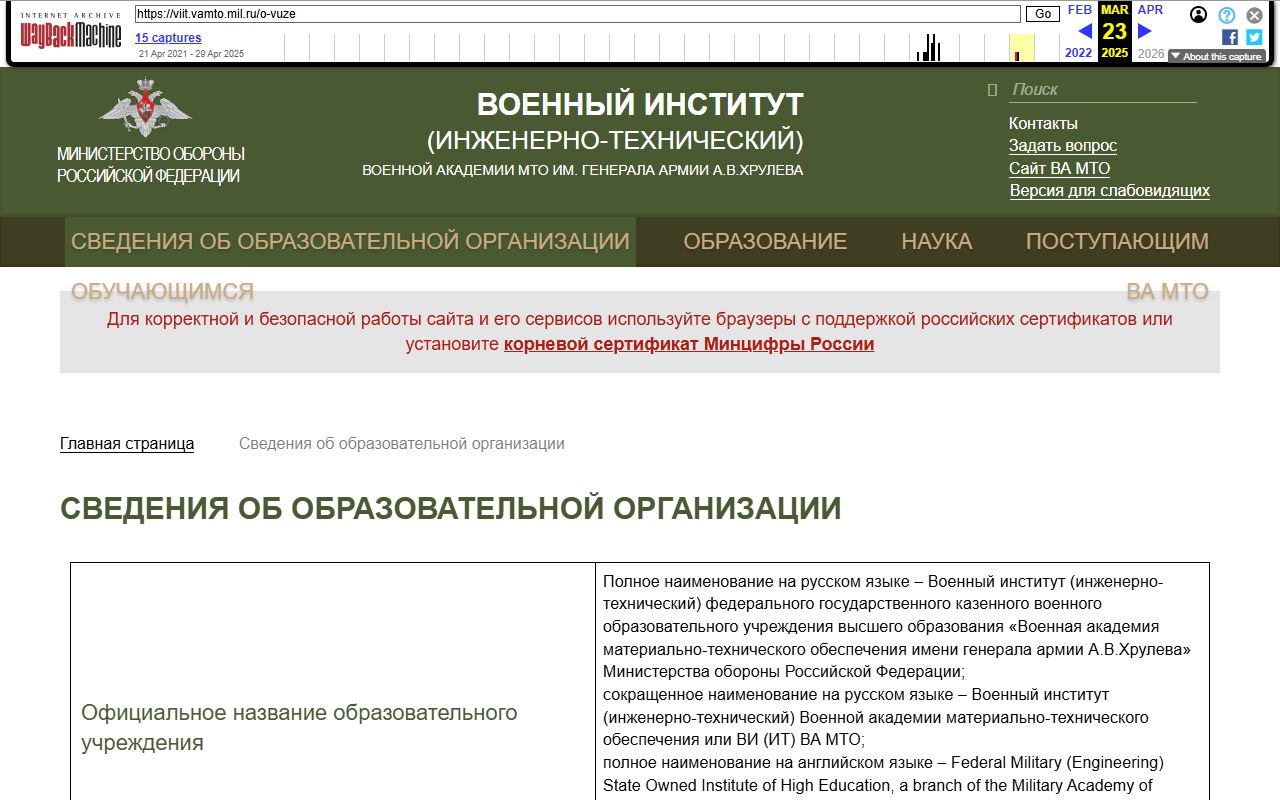Open the Задать вопрос link
The image size is (1280, 800).
pos(1062,146)
